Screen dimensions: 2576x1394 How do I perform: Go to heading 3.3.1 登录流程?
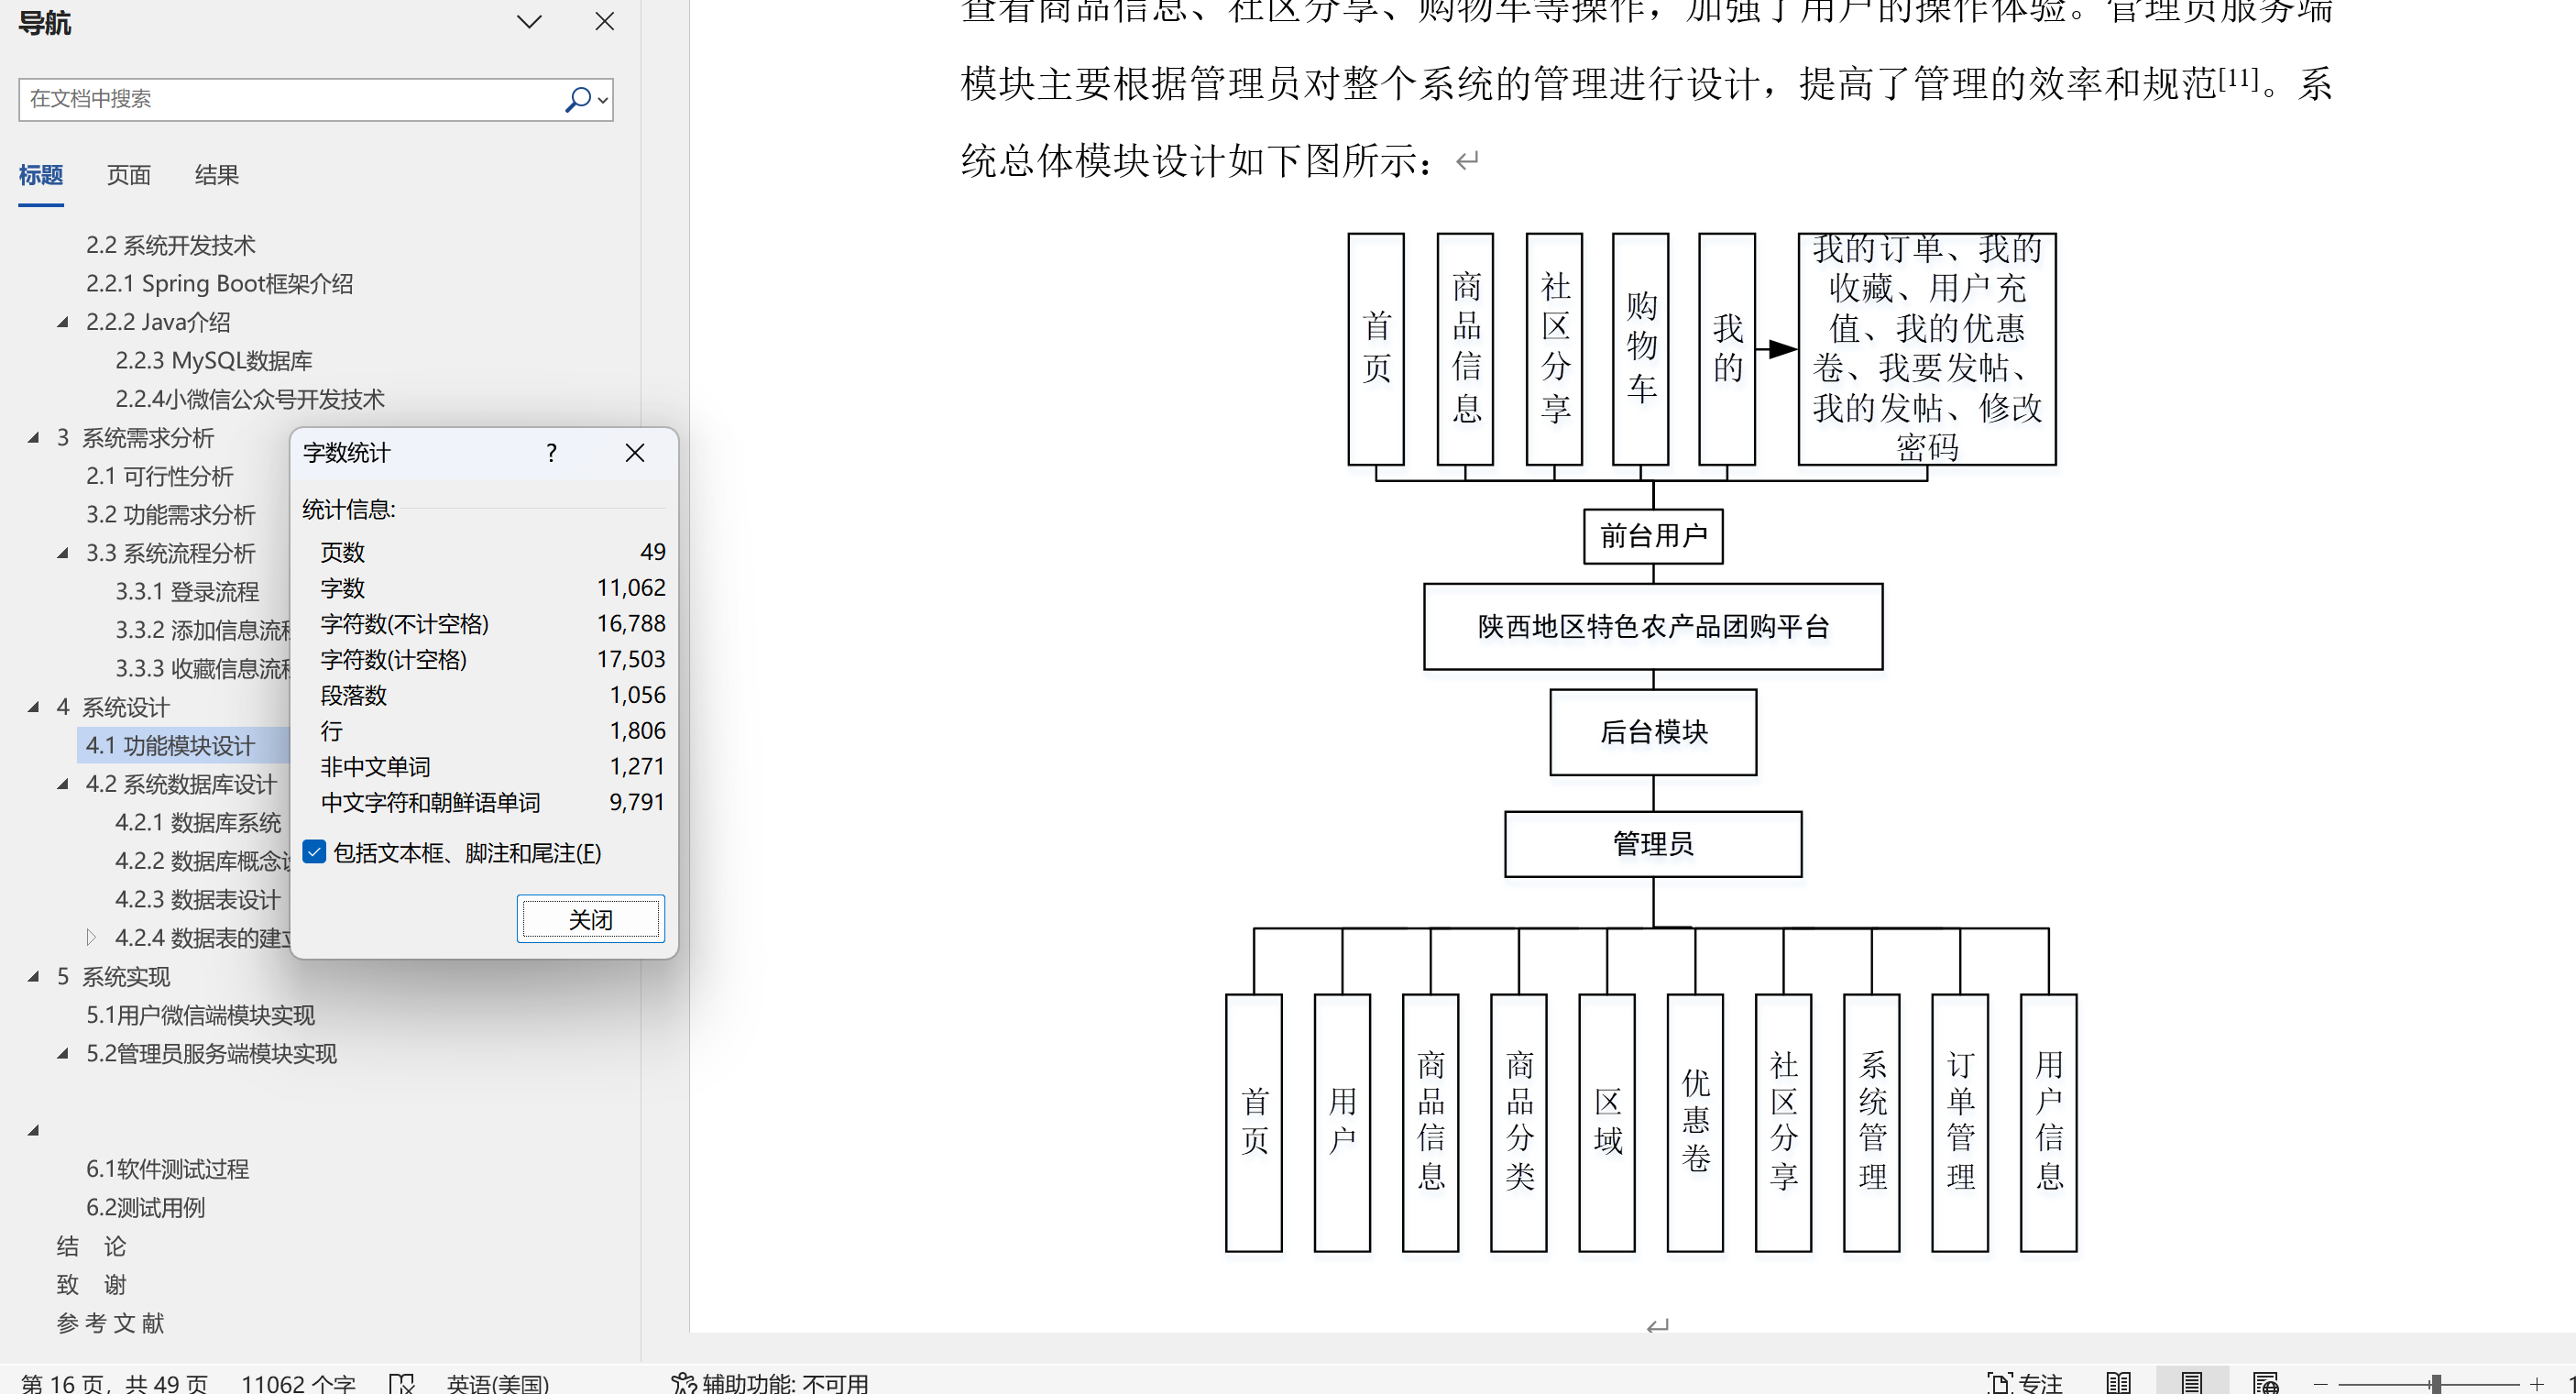coord(187,592)
